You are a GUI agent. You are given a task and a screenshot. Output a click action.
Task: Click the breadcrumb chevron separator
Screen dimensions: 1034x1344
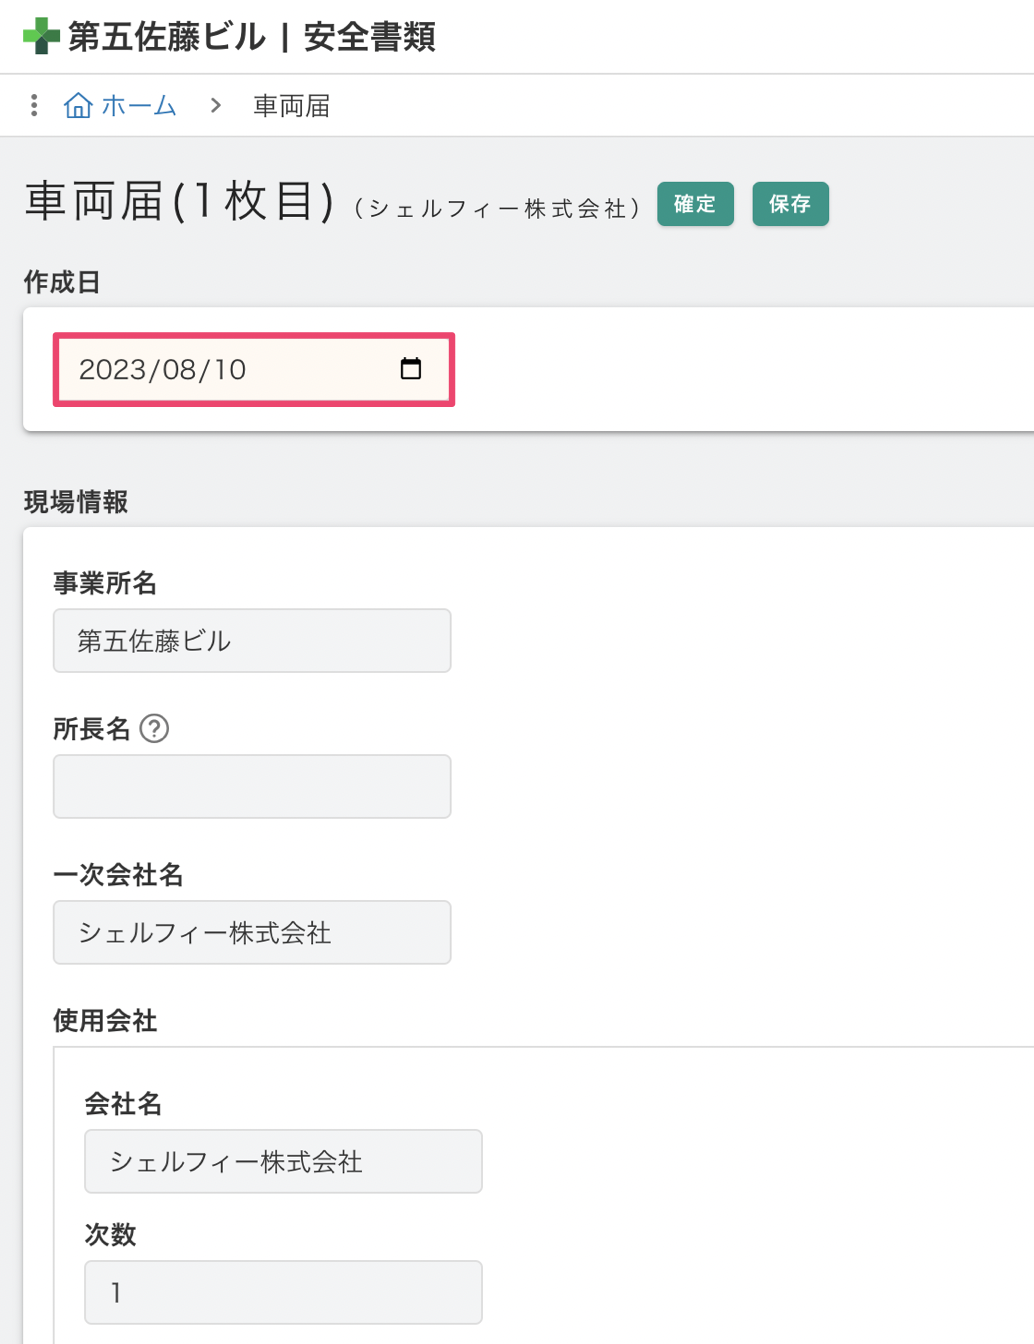[216, 105]
